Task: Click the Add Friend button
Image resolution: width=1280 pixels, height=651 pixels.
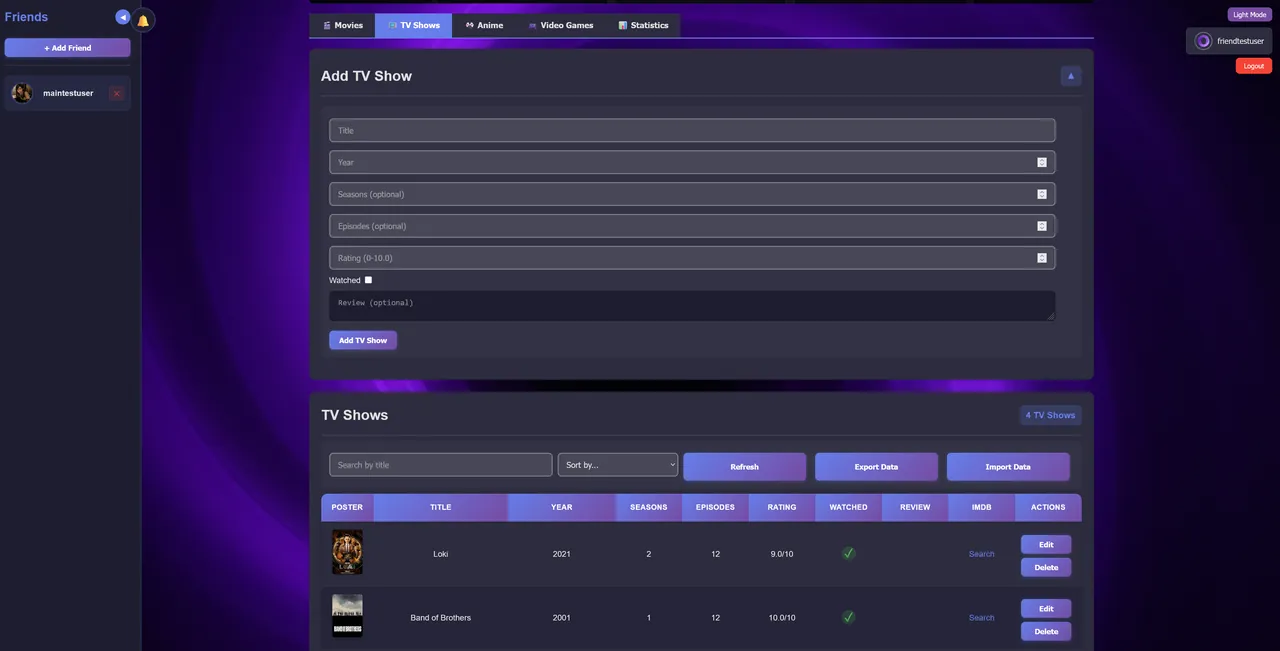Action: (x=67, y=48)
